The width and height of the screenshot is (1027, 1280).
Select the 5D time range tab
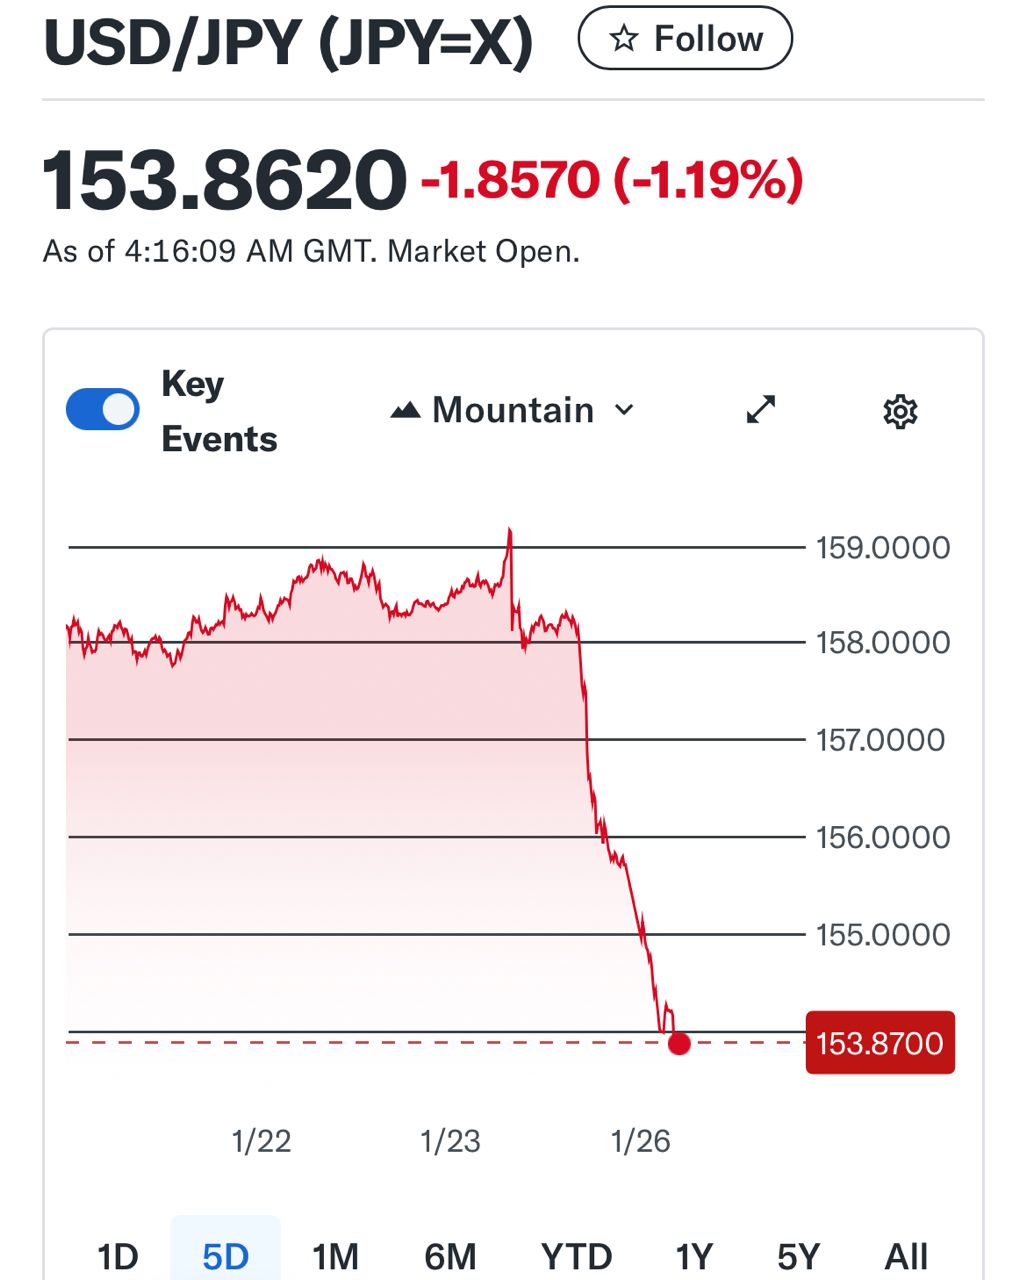click(225, 1255)
